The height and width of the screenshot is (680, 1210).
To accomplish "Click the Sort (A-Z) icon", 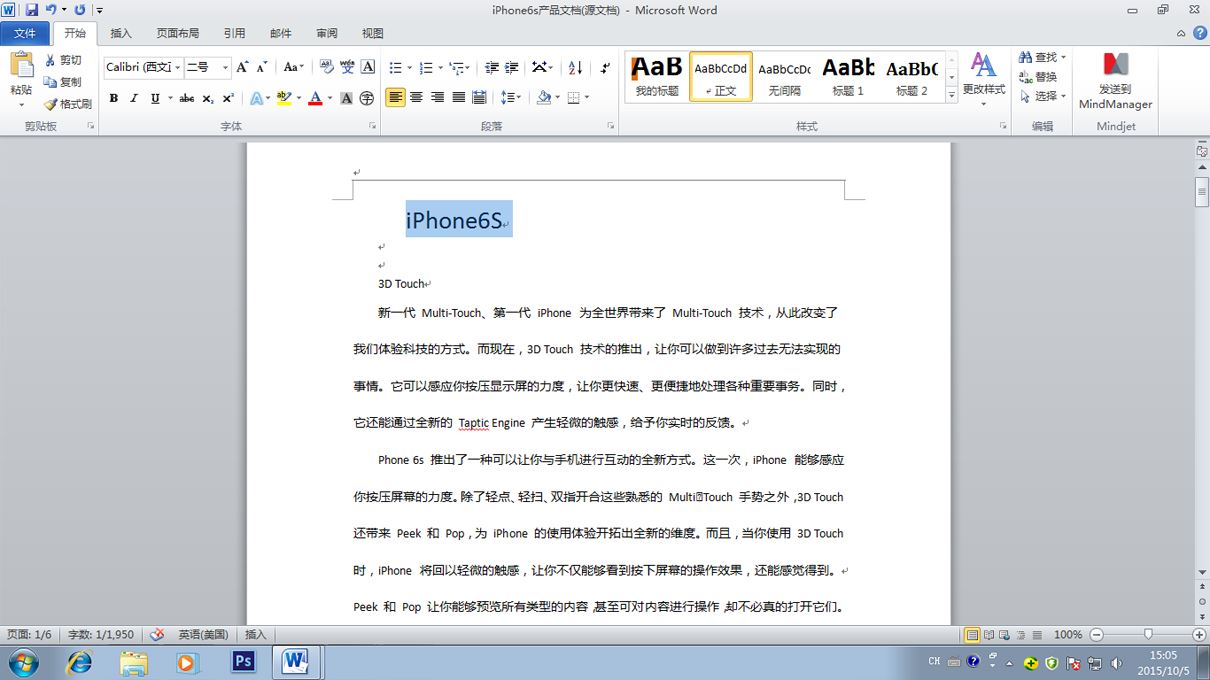I will click(x=575, y=67).
